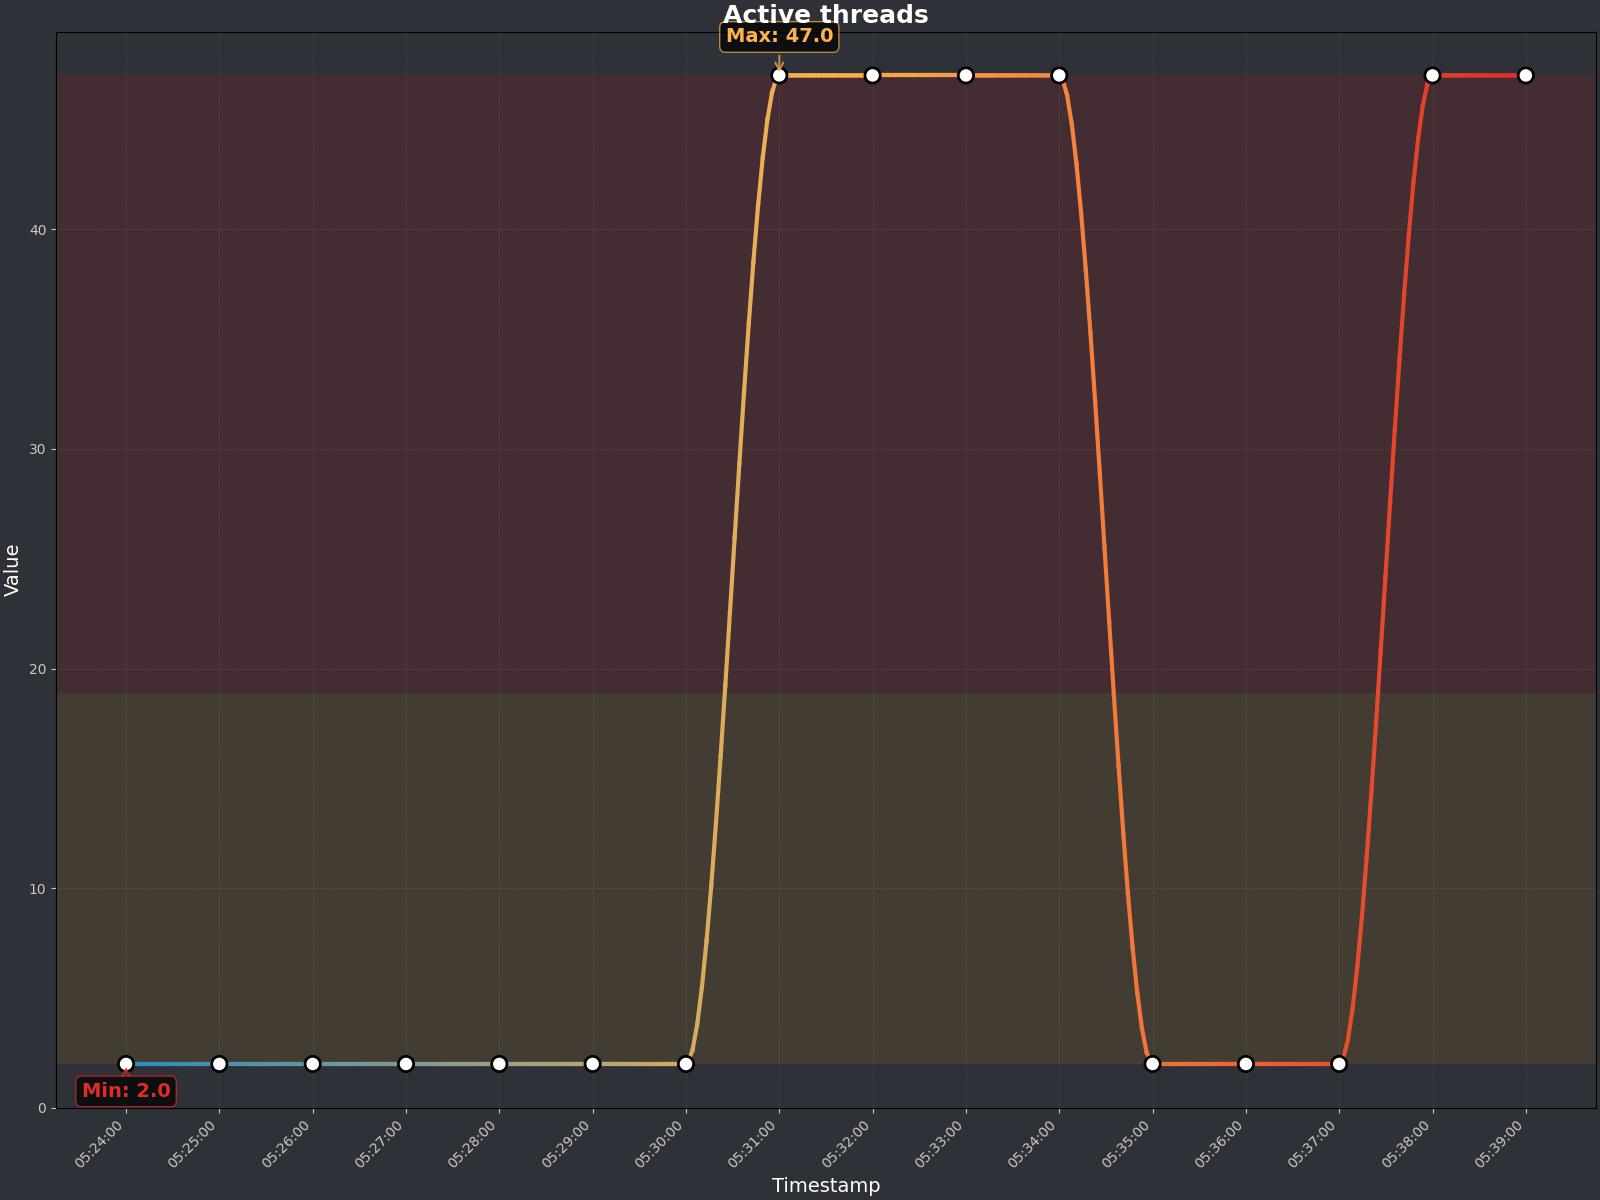1600x1200 pixels.
Task: Select the peak data point at 05:31:00
Action: 779,76
